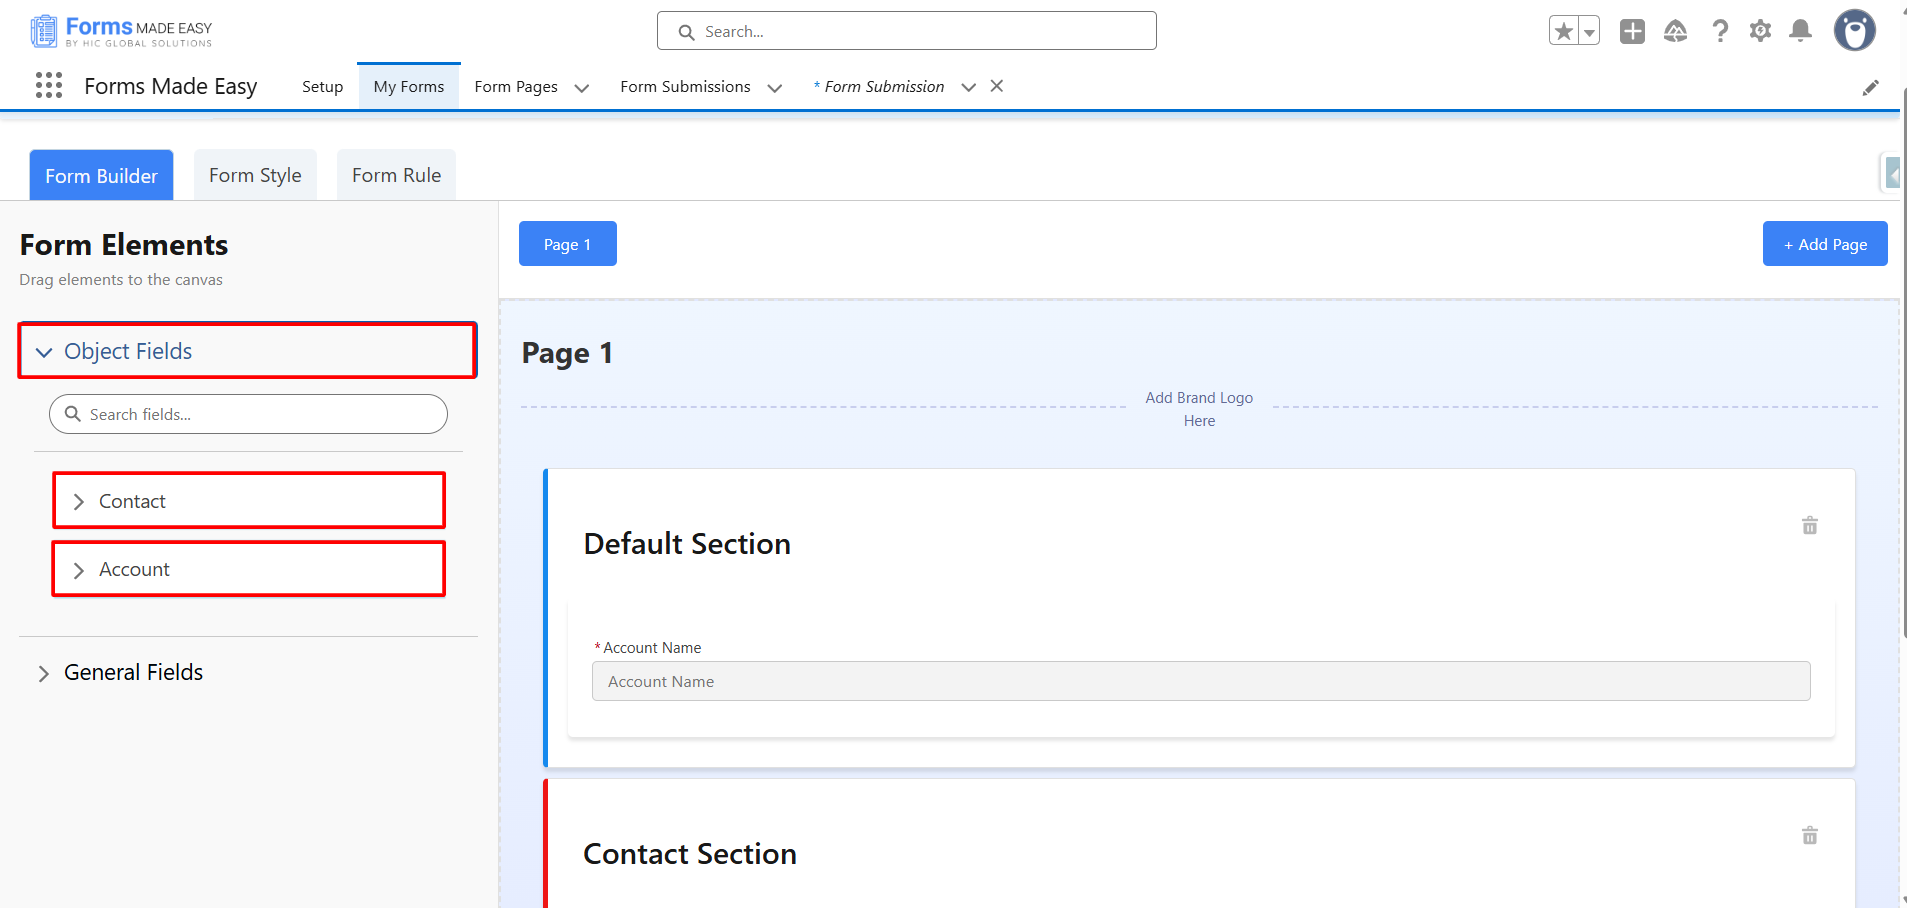Open the Setup gear icon
The width and height of the screenshot is (1907, 908).
tap(1760, 32)
